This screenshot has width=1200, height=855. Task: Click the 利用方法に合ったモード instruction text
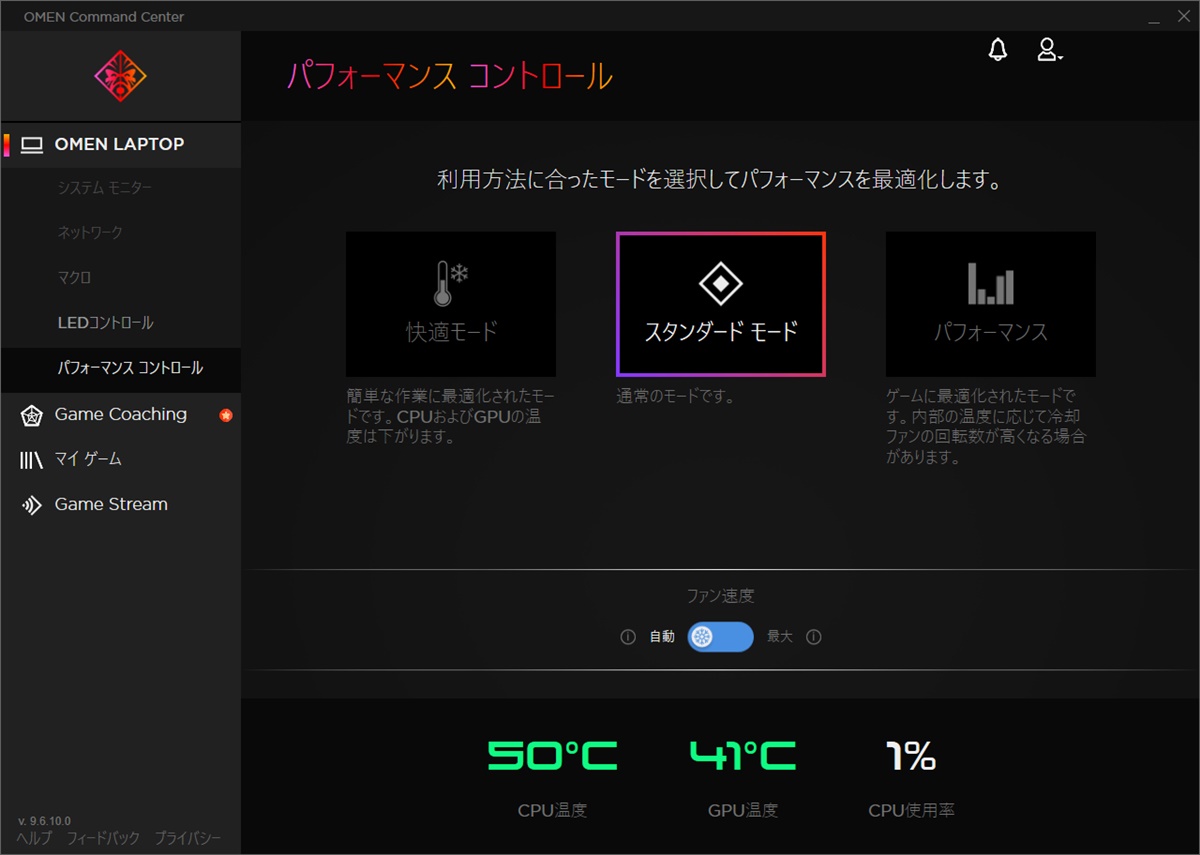pyautogui.click(x=720, y=181)
